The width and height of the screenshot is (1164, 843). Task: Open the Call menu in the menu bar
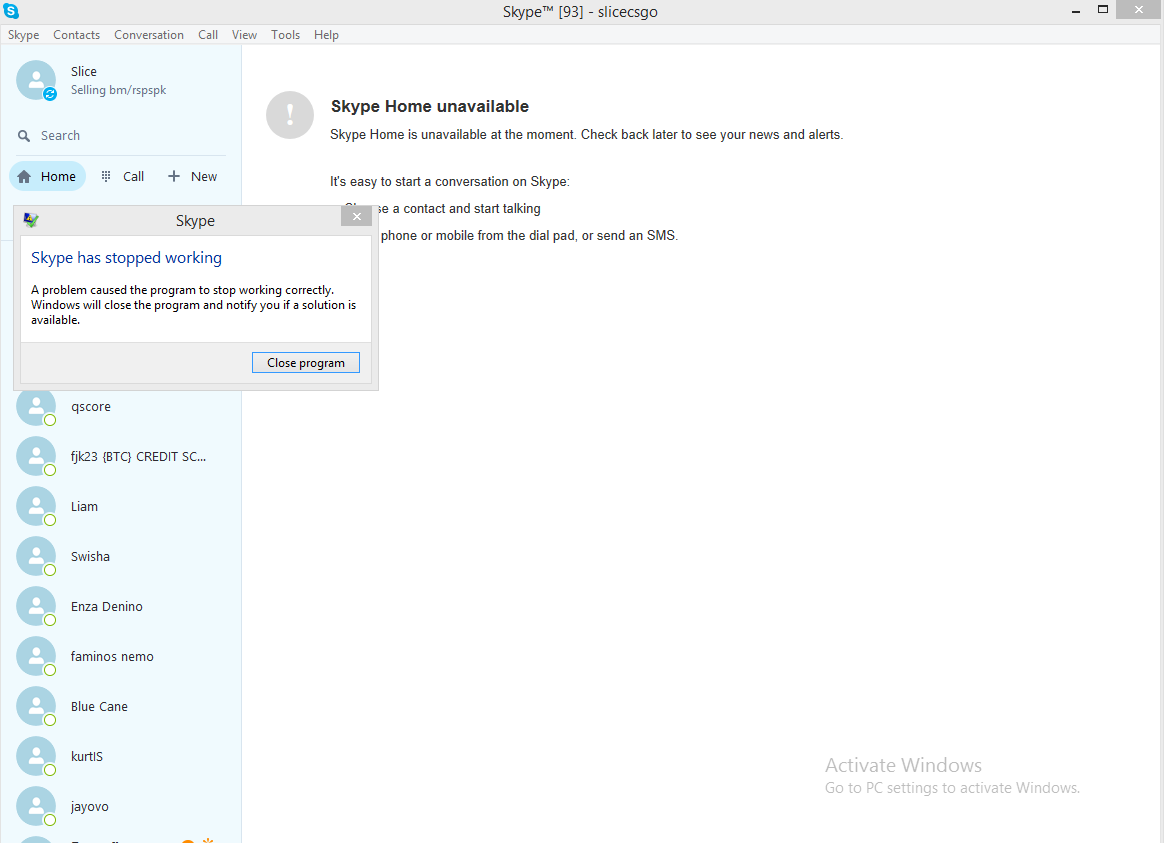208,35
